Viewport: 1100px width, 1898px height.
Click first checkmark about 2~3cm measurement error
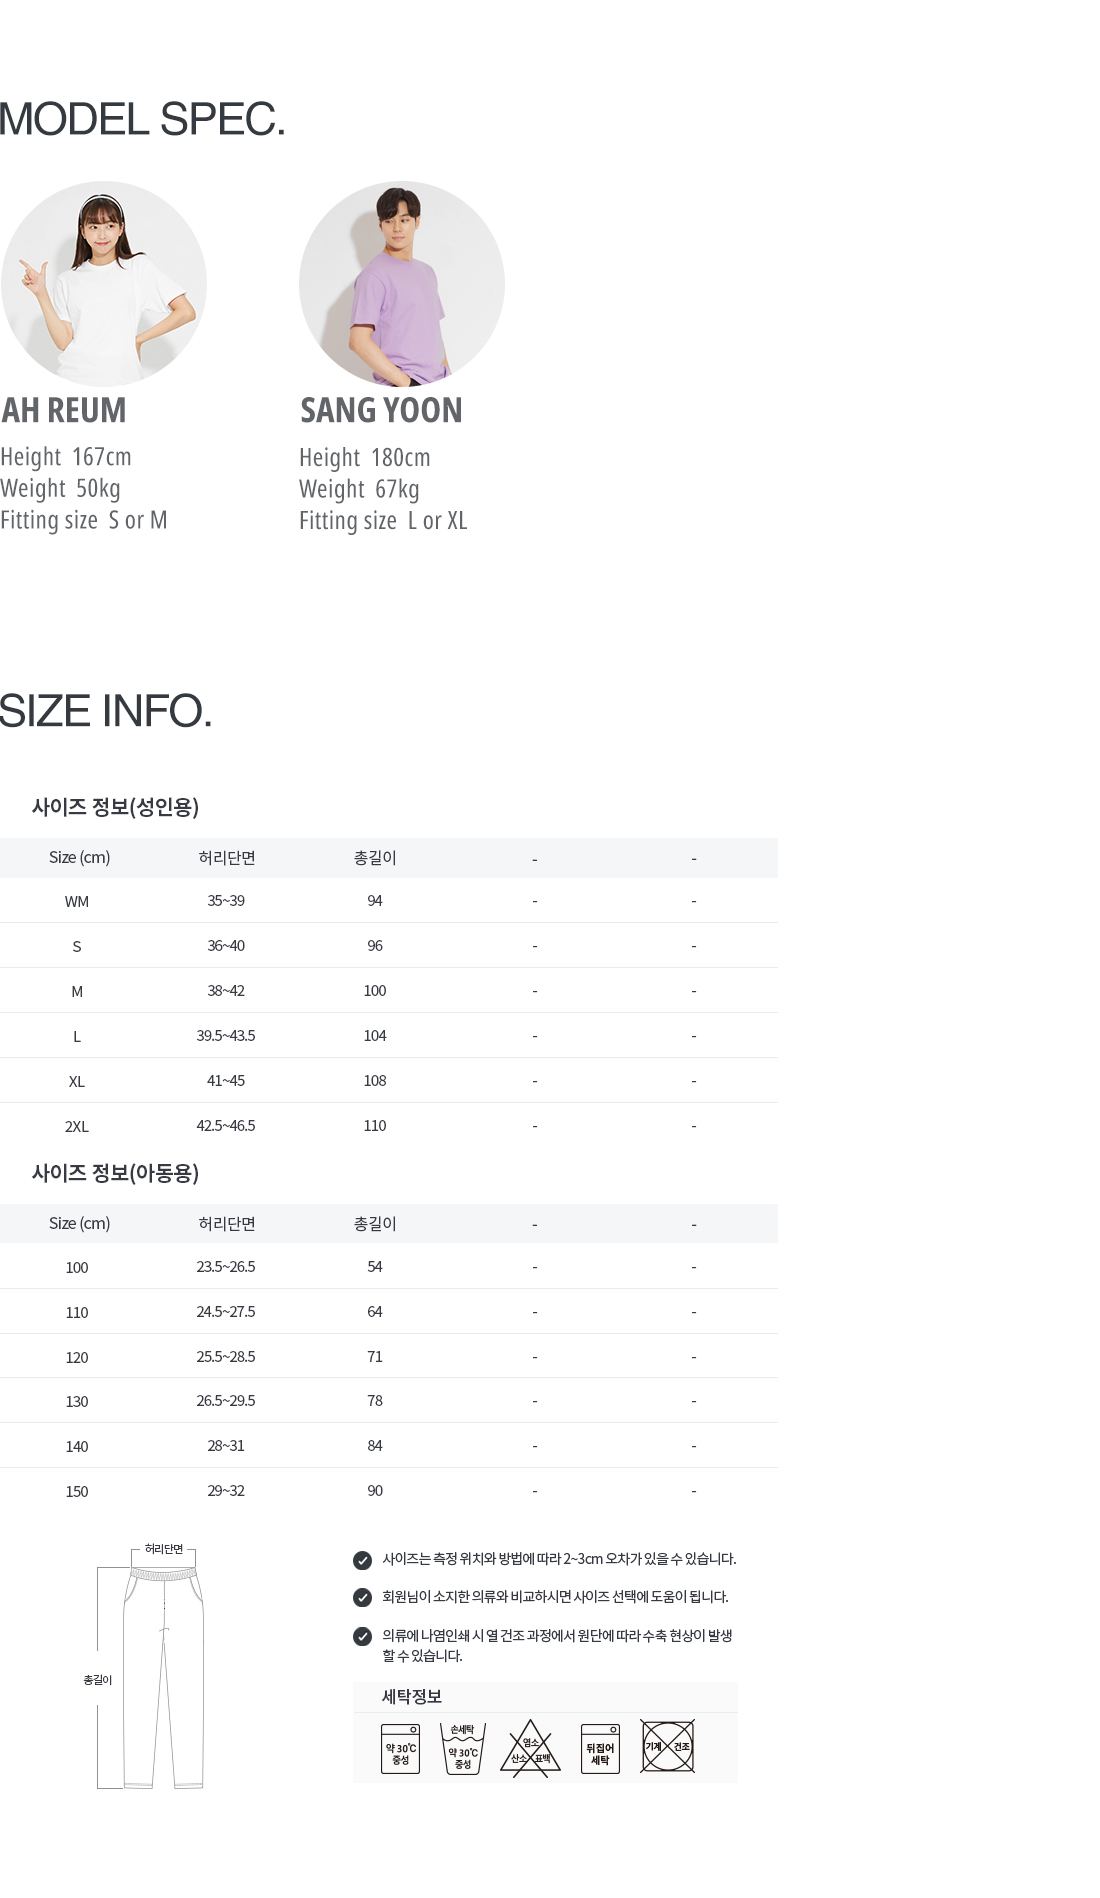[363, 1560]
